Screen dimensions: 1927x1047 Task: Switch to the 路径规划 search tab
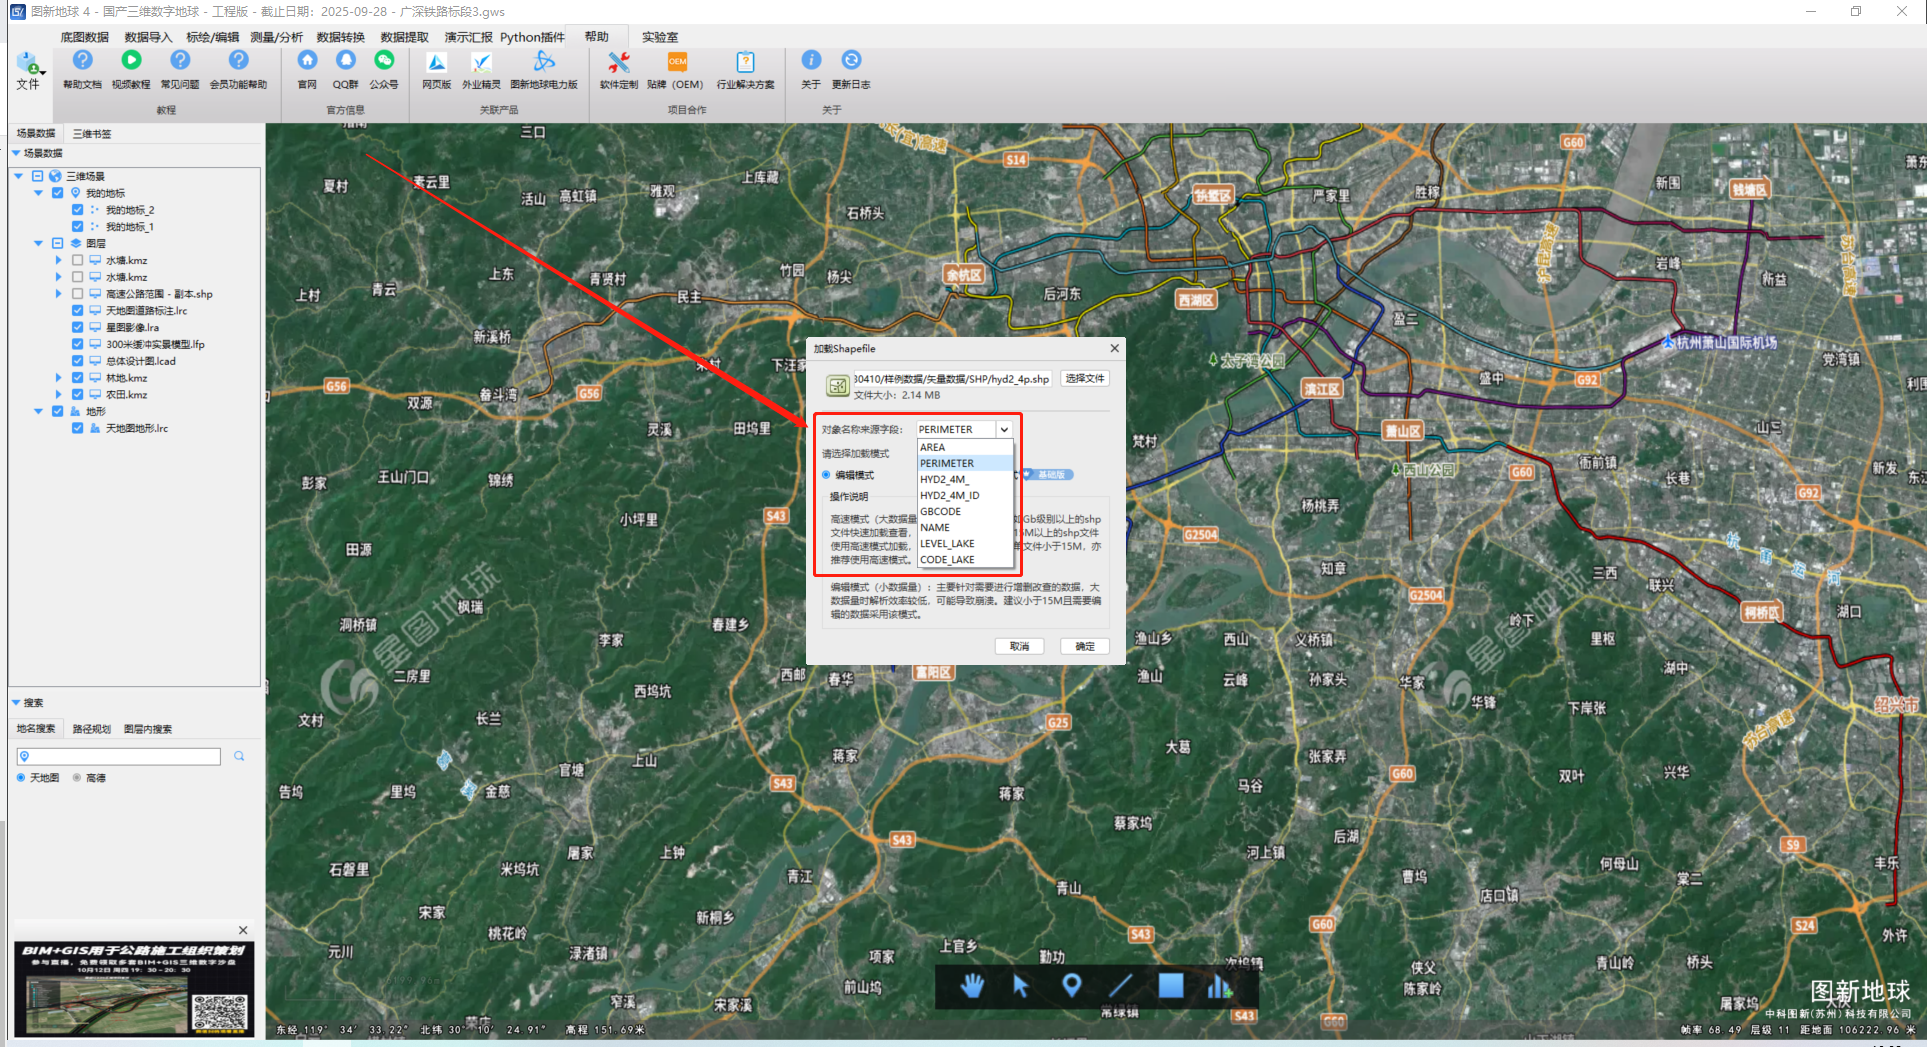[x=91, y=729]
